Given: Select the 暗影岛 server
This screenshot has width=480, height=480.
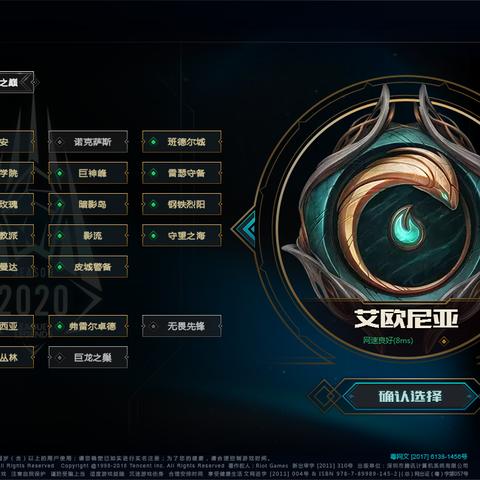Looking at the screenshot, I should coord(88,204).
